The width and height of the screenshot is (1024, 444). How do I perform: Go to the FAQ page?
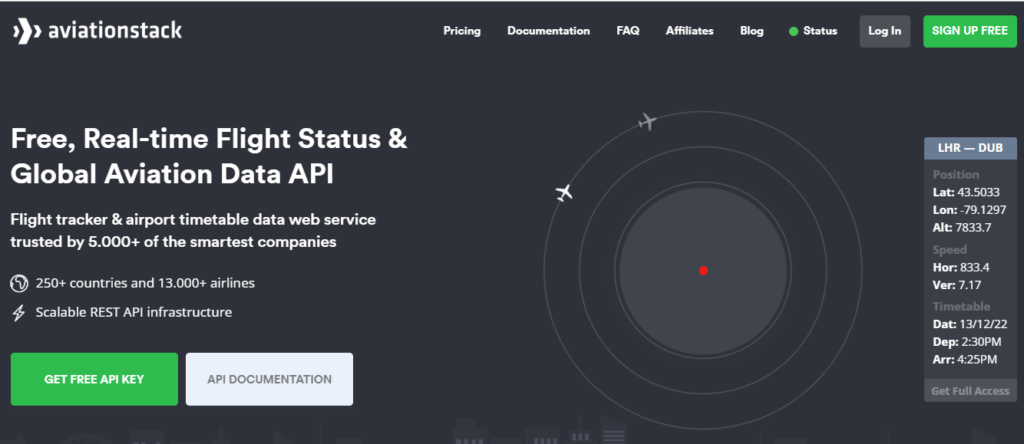(628, 31)
